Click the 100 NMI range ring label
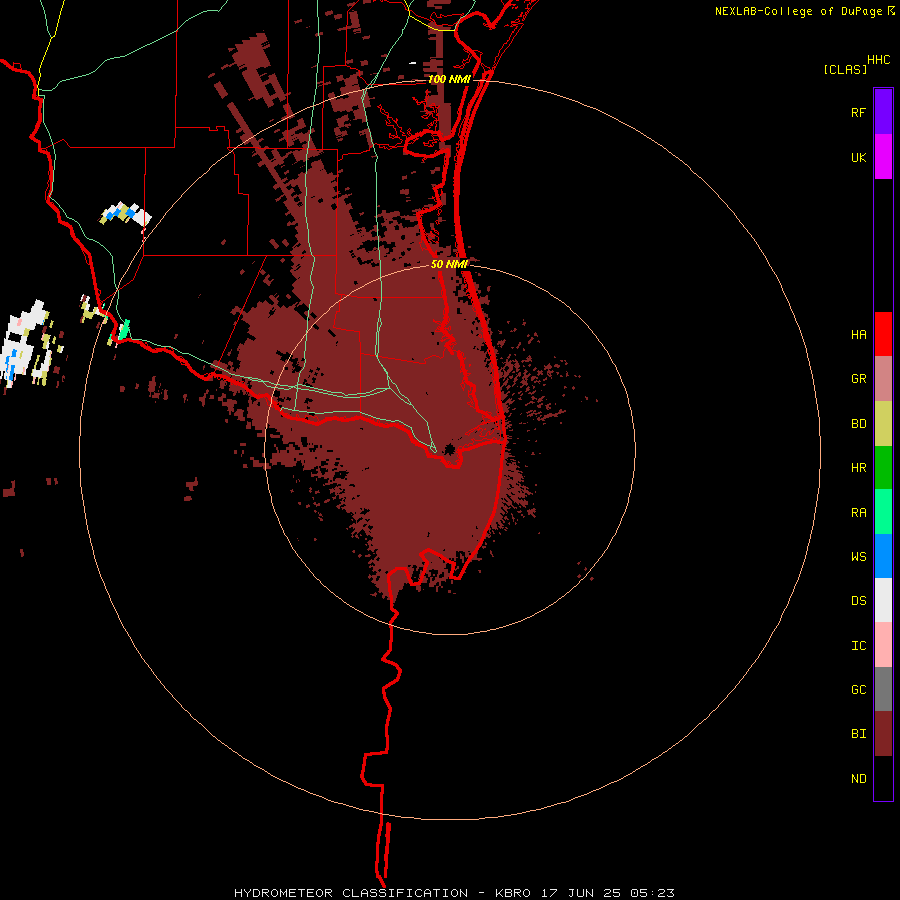Image resolution: width=900 pixels, height=900 pixels. click(x=449, y=79)
